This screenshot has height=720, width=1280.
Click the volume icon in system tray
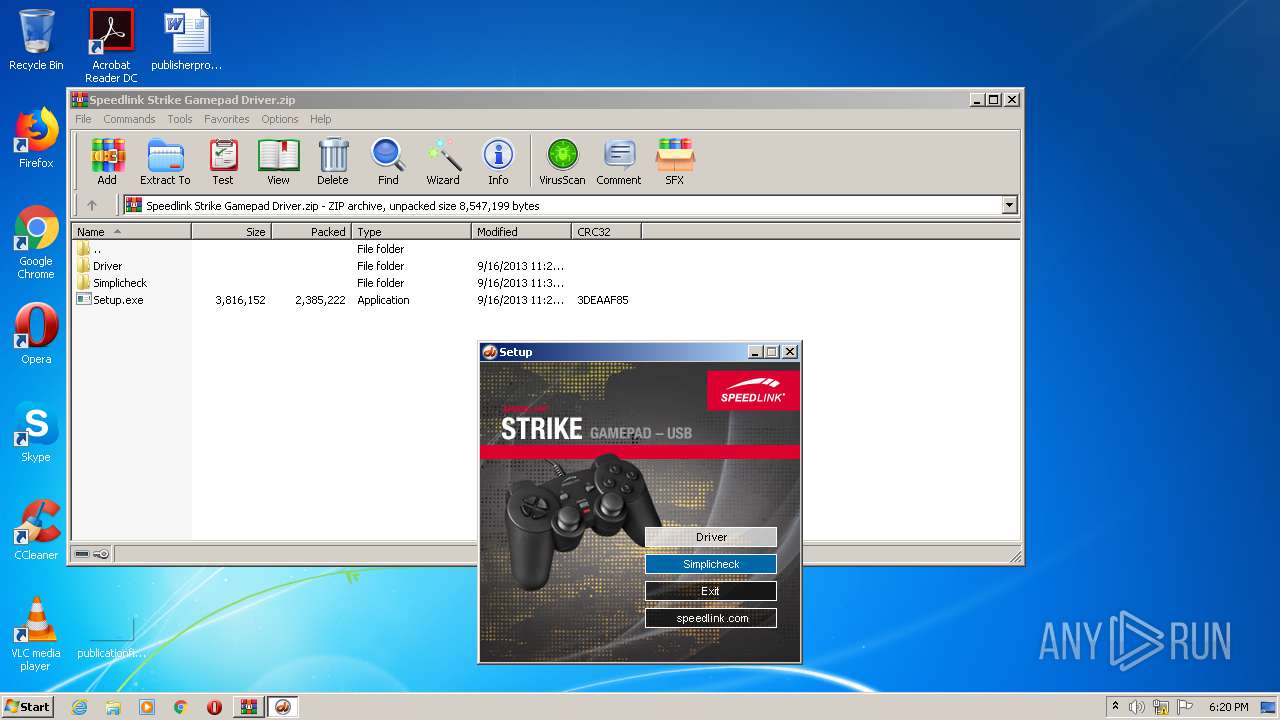[x=1137, y=707]
